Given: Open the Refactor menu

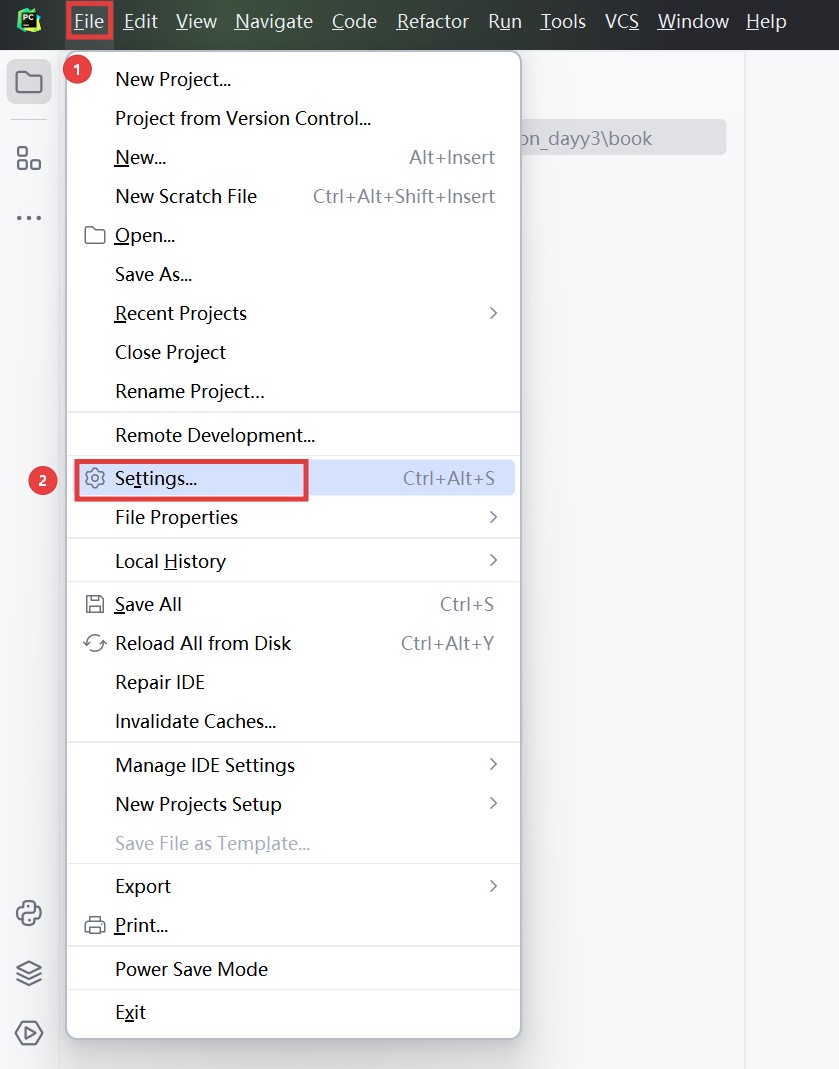Looking at the screenshot, I should pyautogui.click(x=432, y=21).
